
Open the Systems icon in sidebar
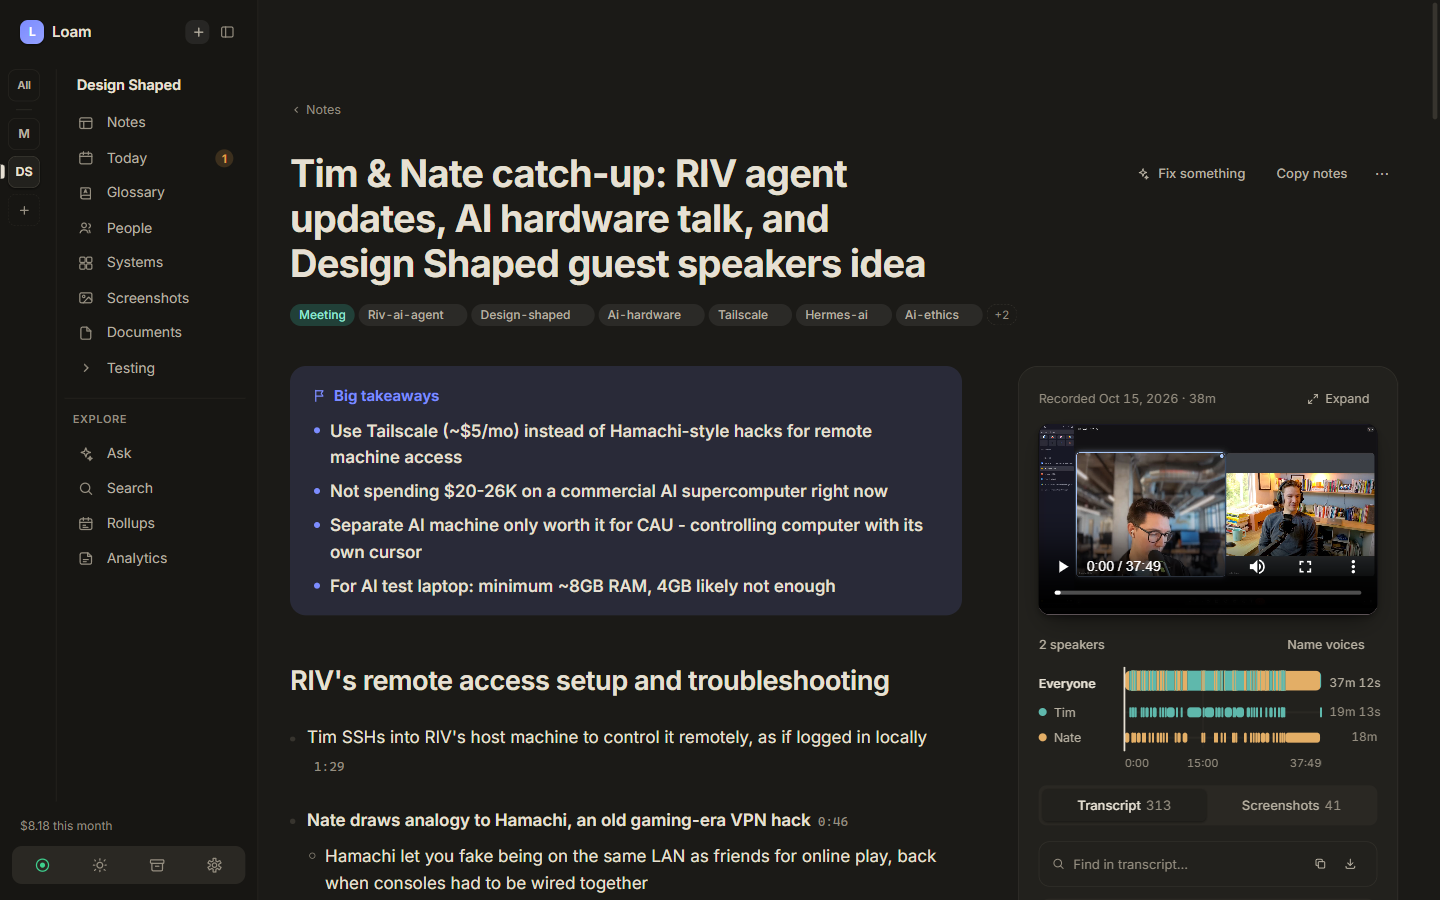tap(86, 263)
